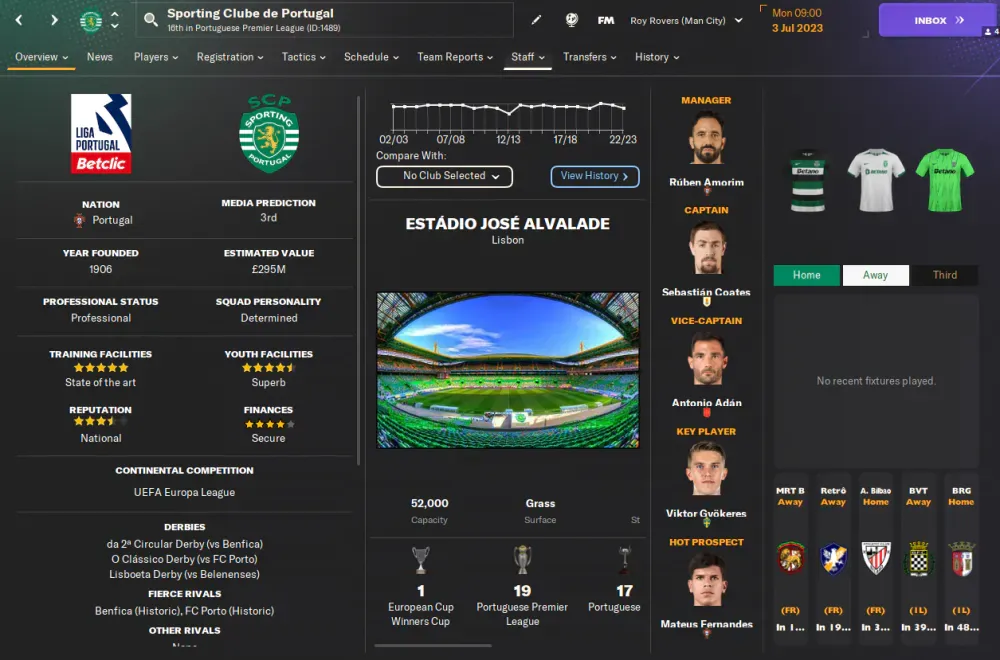Viewport: 1000px width, 660px height.
Task: Expand the Team Reports menu
Action: pyautogui.click(x=455, y=57)
